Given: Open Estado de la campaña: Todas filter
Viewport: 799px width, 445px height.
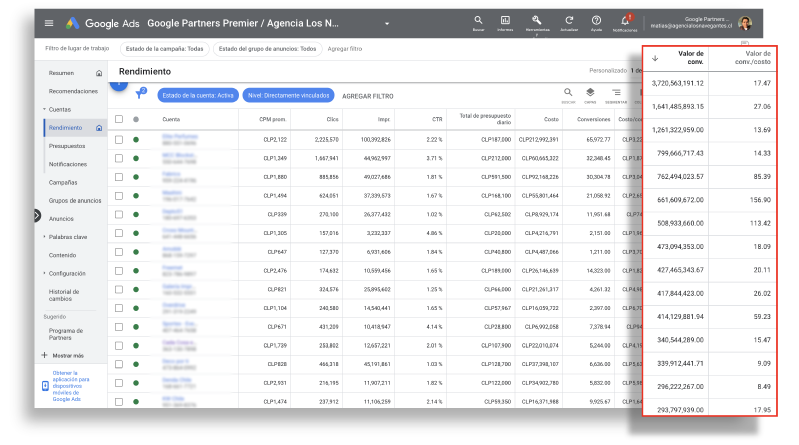Looking at the screenshot, I should [165, 49].
